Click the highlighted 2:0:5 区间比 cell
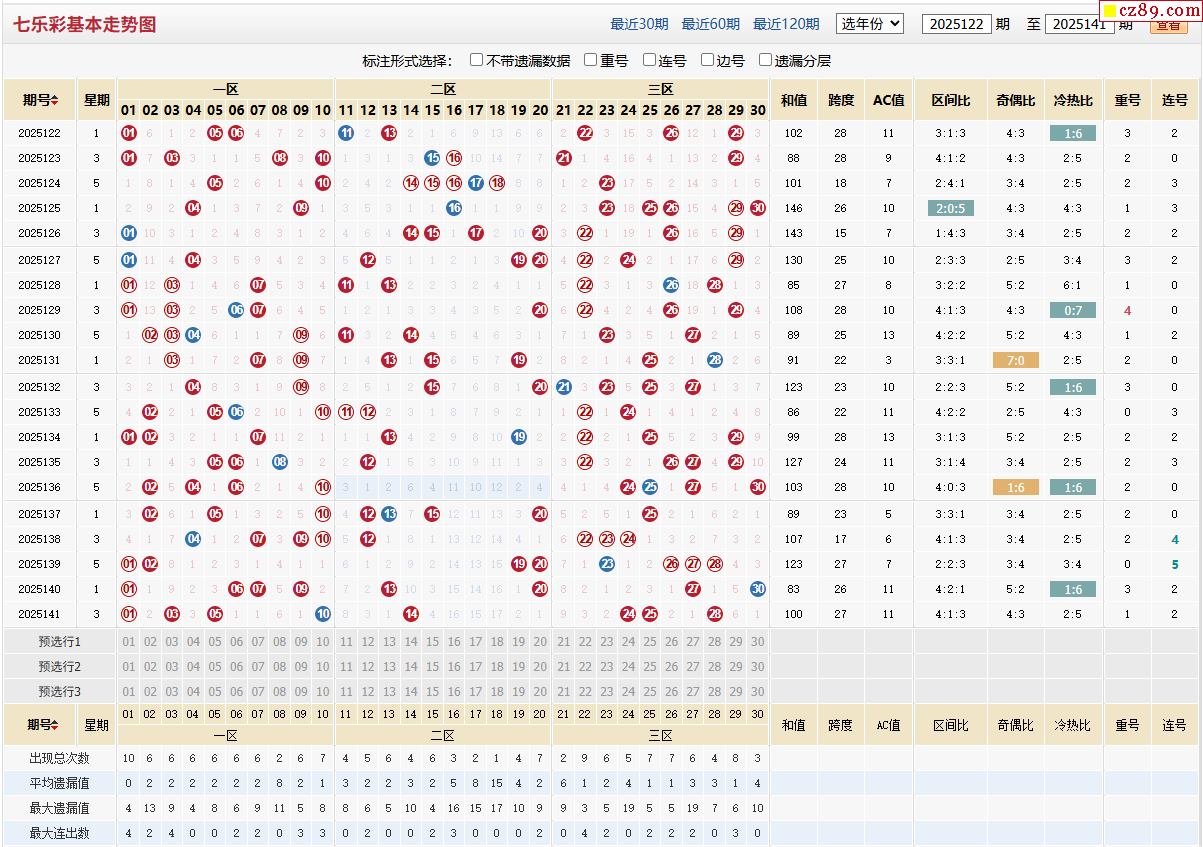The width and height of the screenshot is (1203, 847). point(950,208)
